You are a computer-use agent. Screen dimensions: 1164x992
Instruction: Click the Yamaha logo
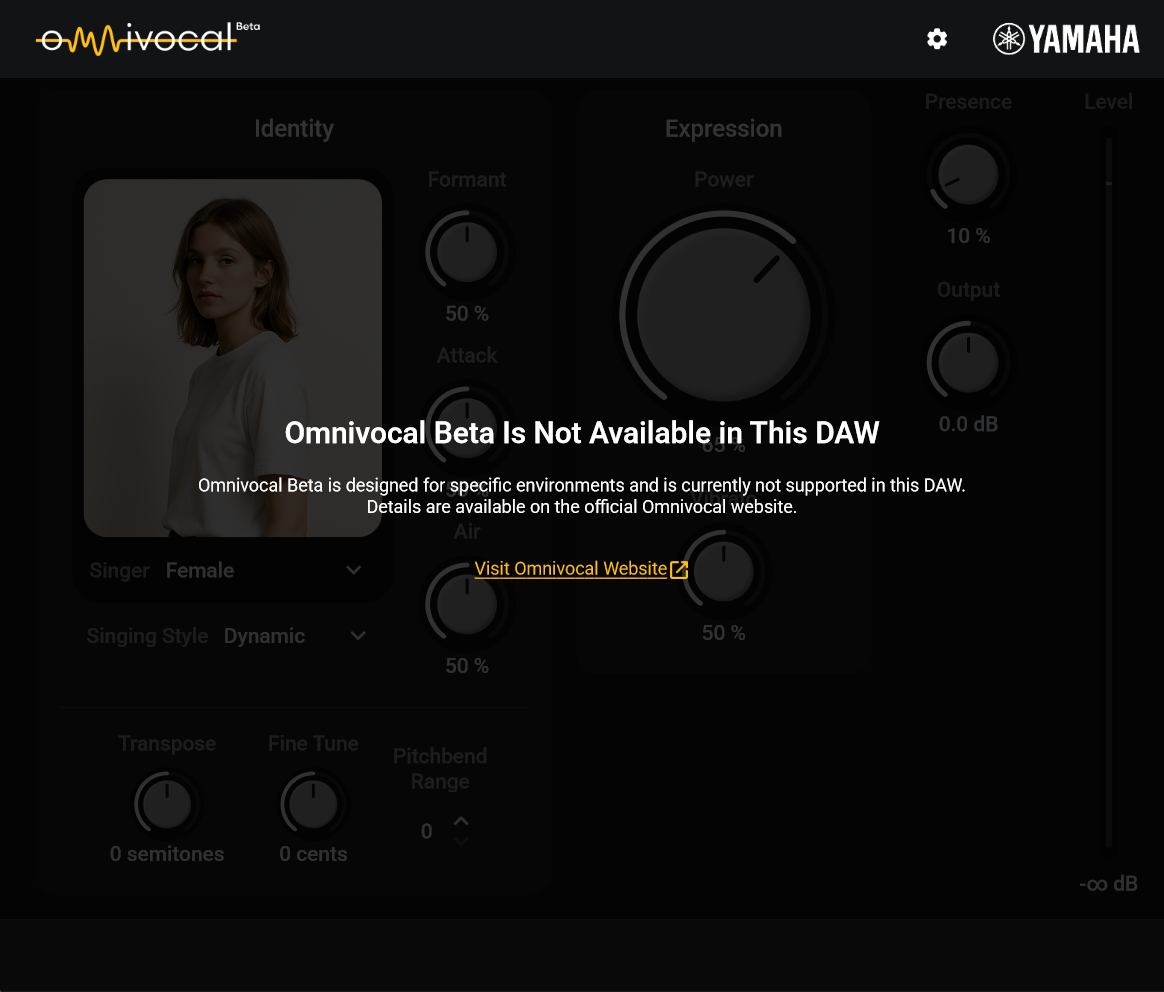tap(1066, 39)
